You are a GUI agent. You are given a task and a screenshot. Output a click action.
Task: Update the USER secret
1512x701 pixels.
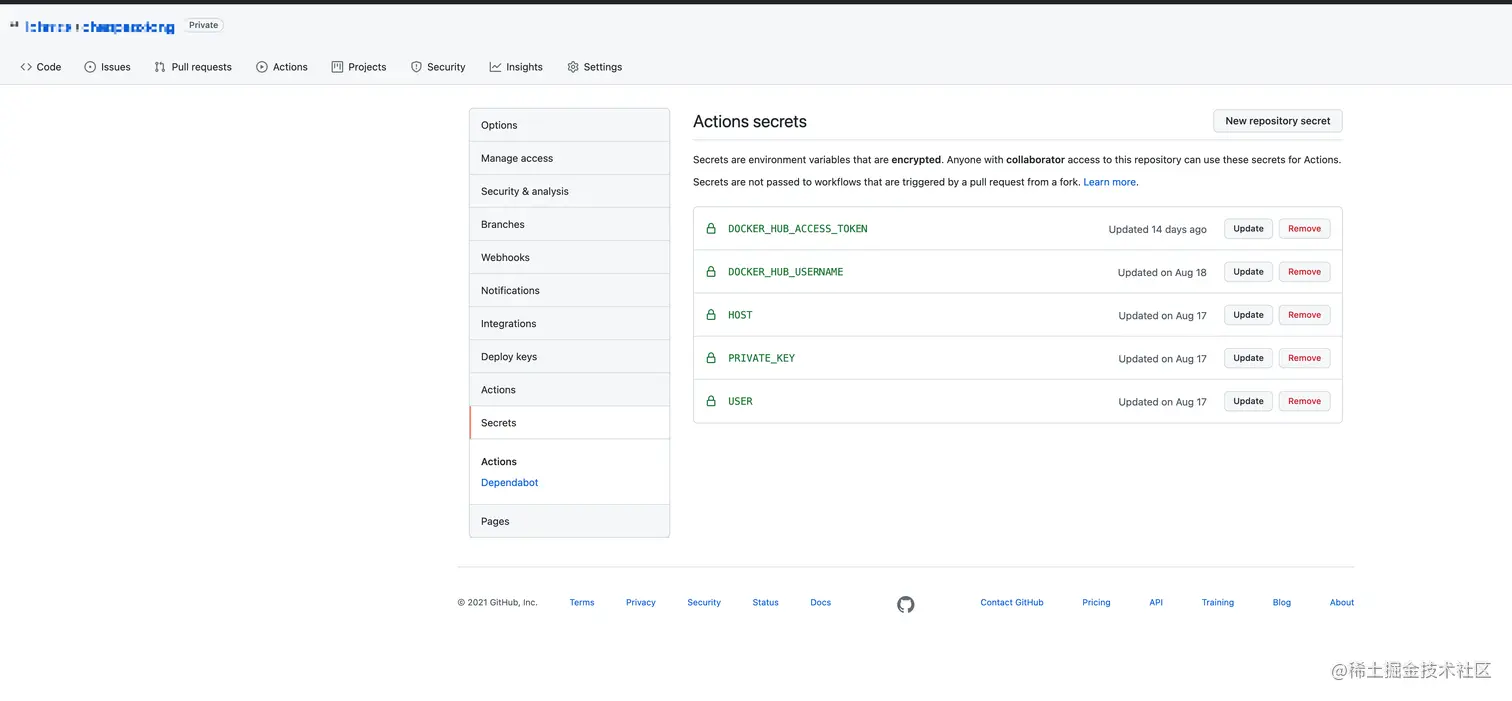(x=1248, y=401)
